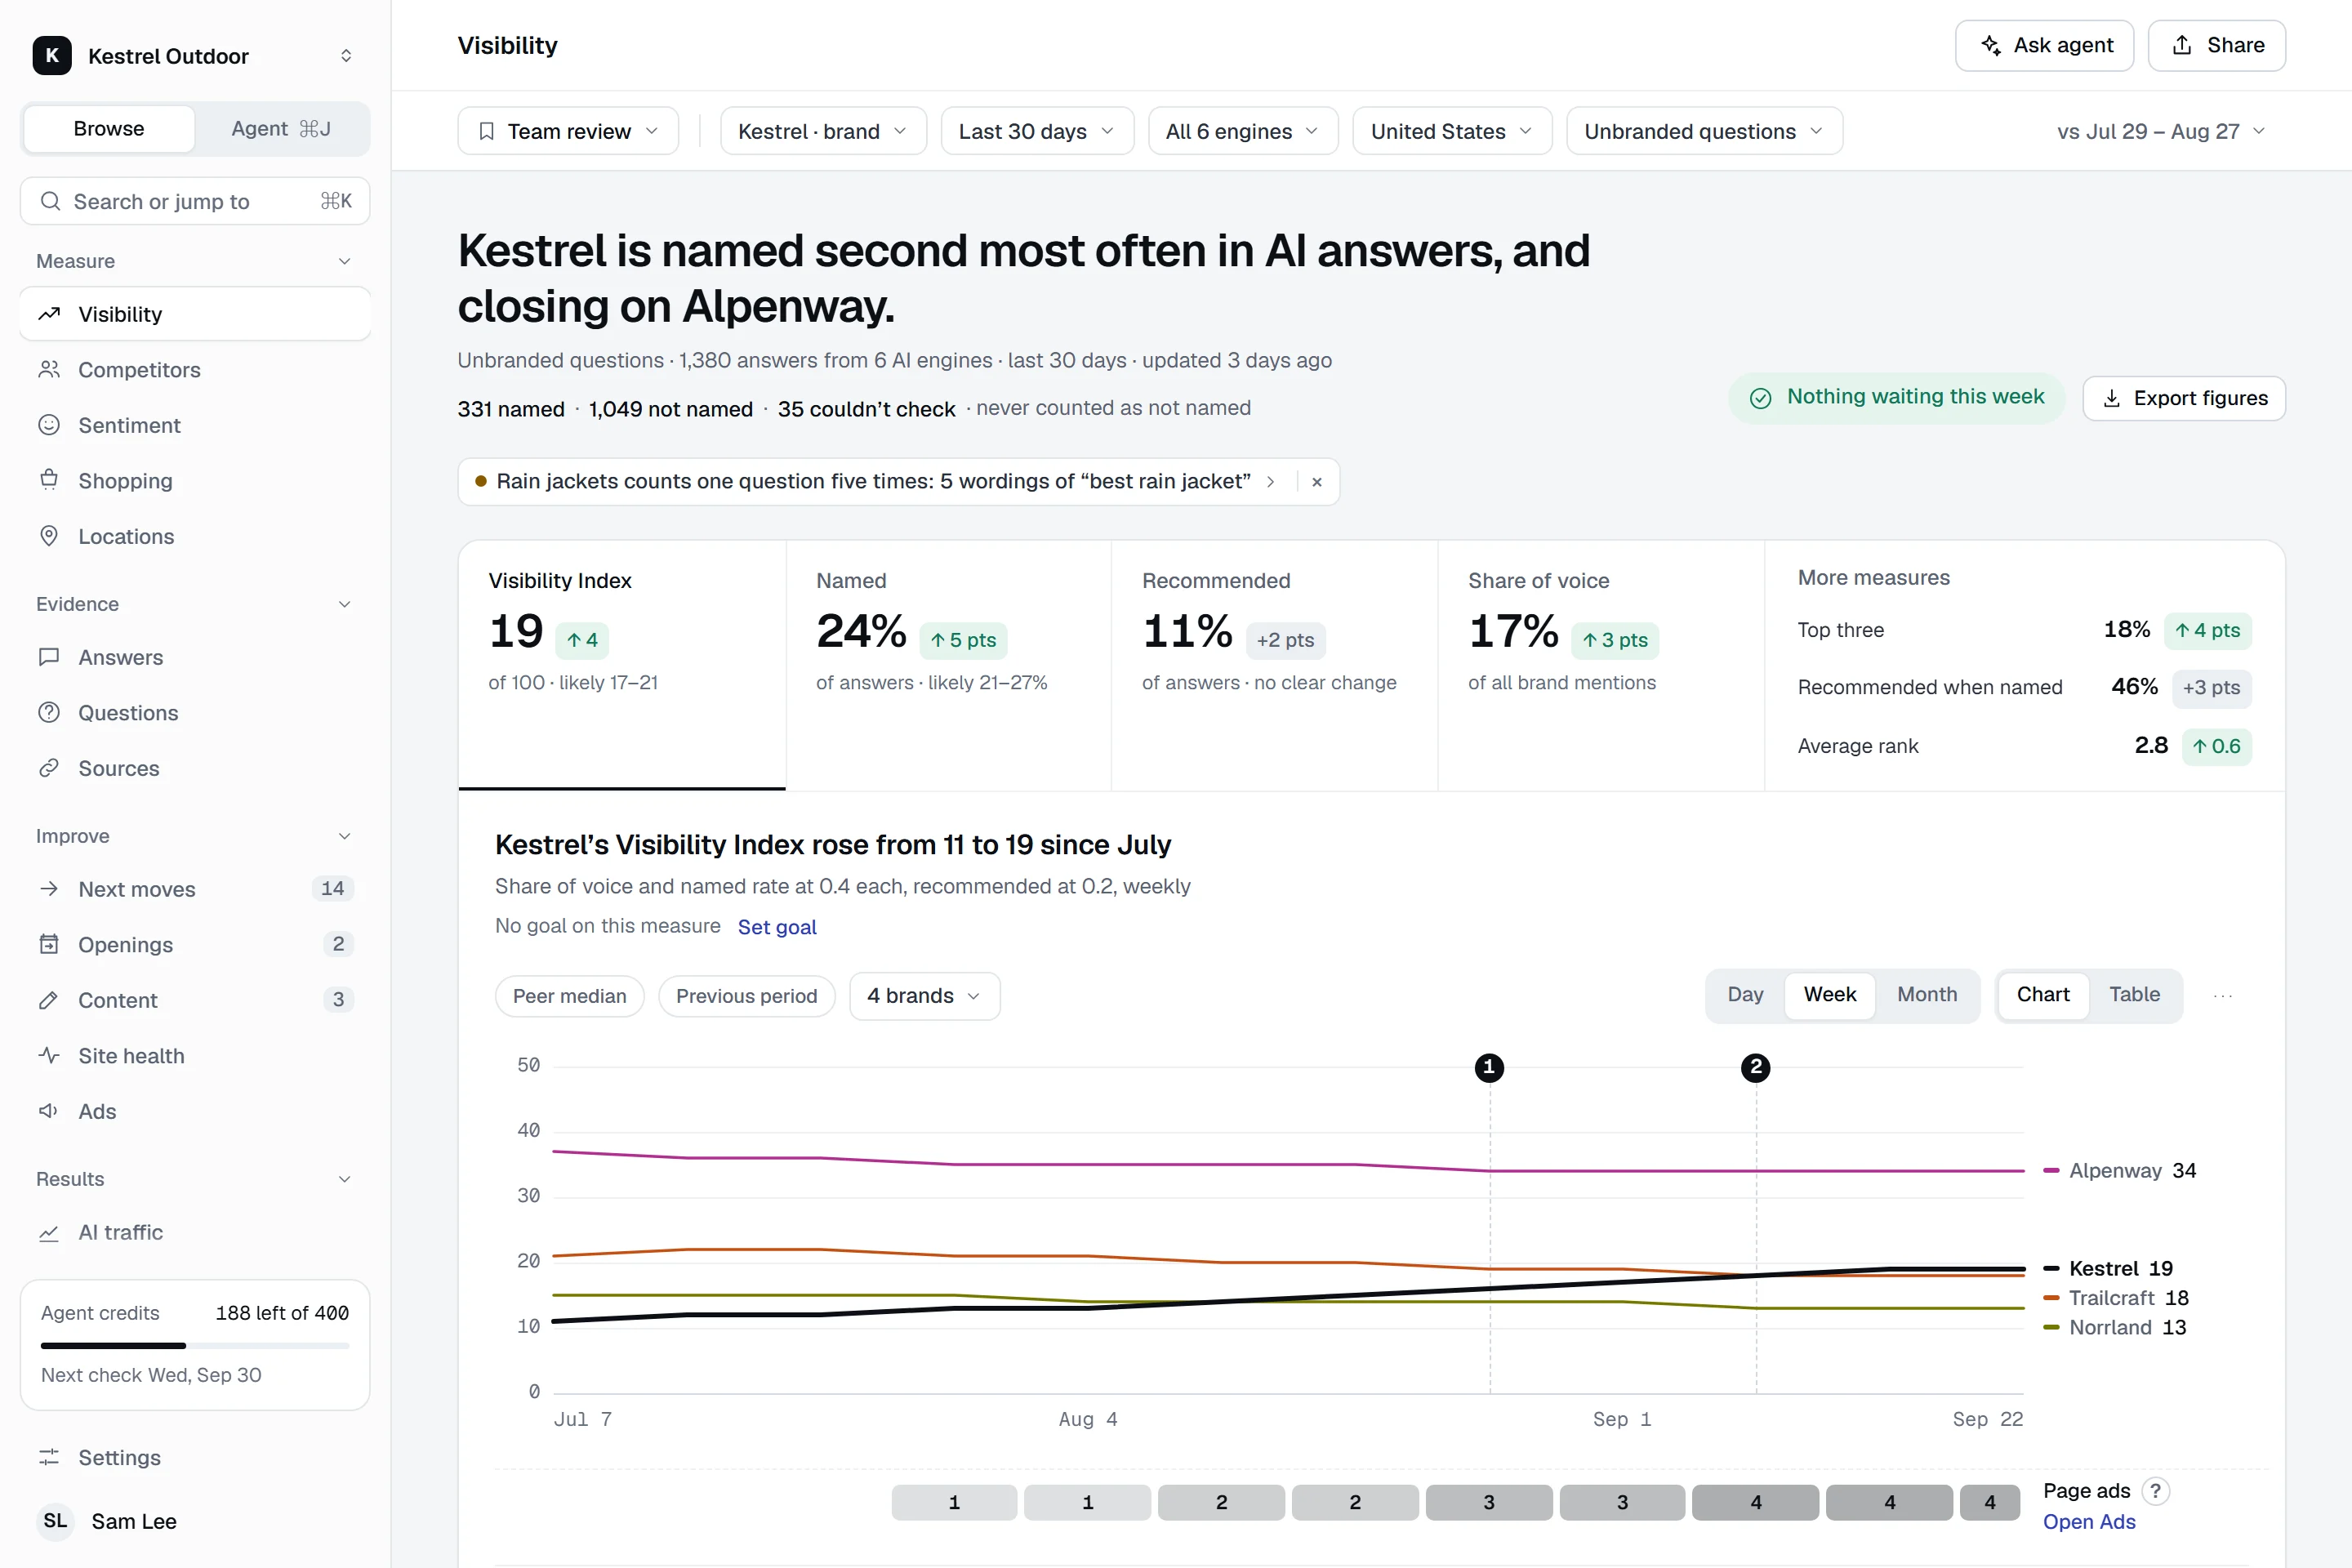
Task: Switch chart granularity to Month
Action: pos(1927,995)
